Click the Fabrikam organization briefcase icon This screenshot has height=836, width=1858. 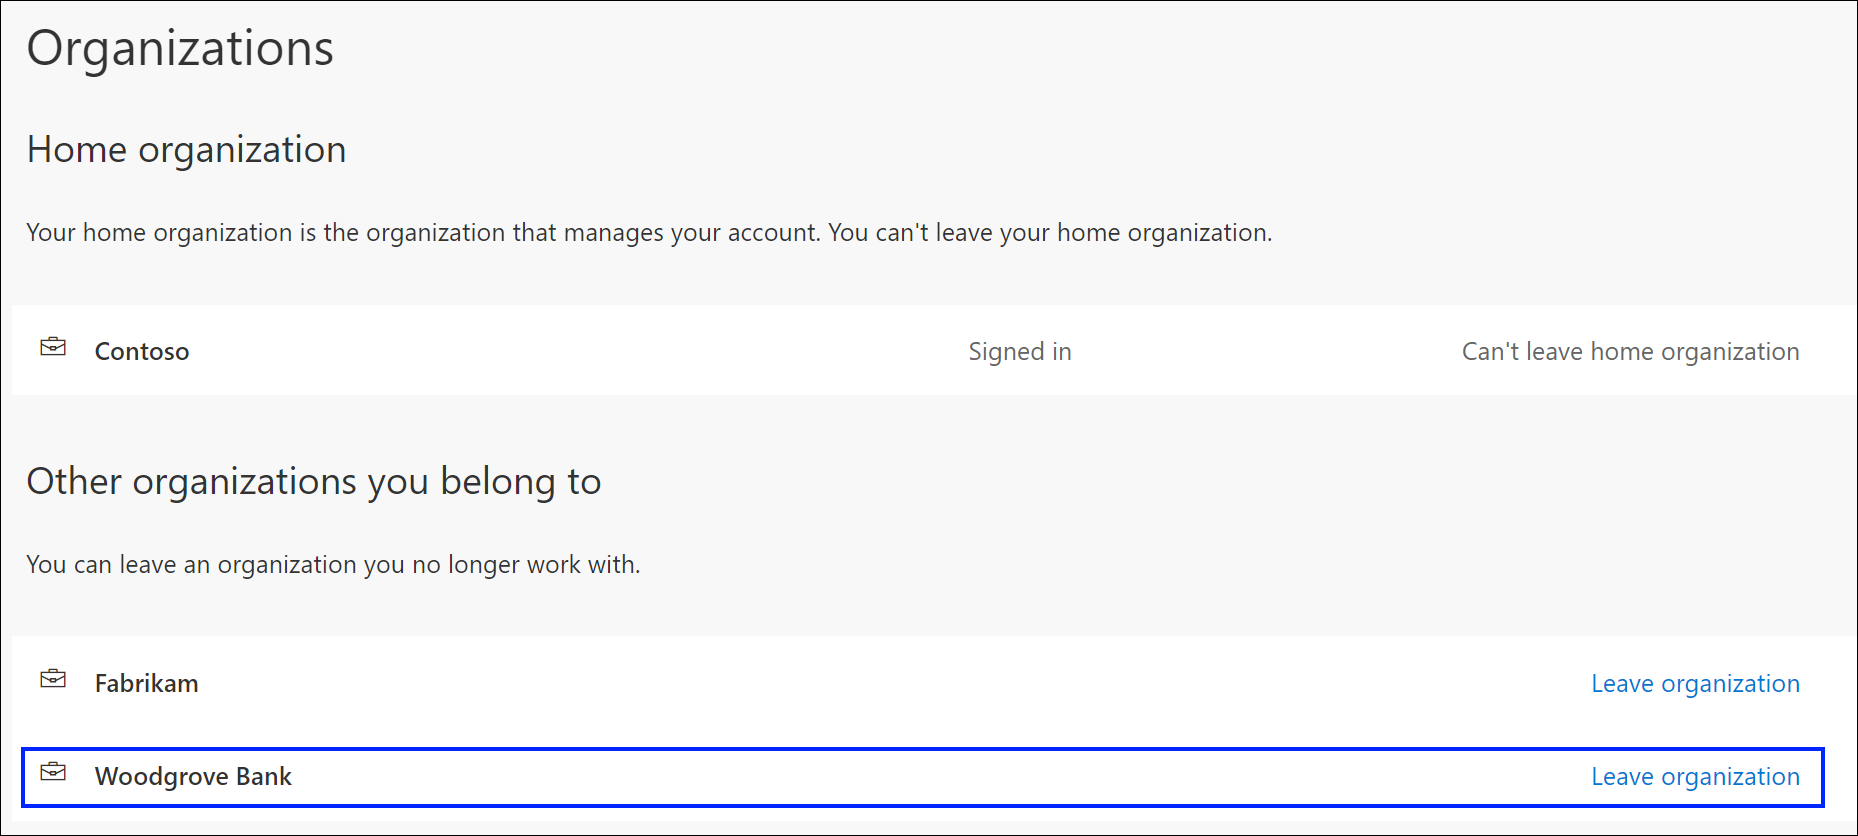[54, 681]
